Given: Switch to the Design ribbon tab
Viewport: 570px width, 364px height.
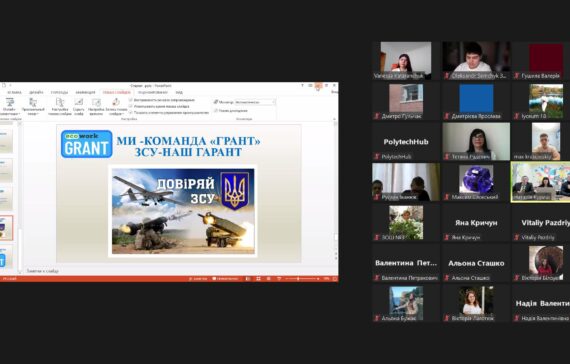Looking at the screenshot, I should [x=36, y=92].
